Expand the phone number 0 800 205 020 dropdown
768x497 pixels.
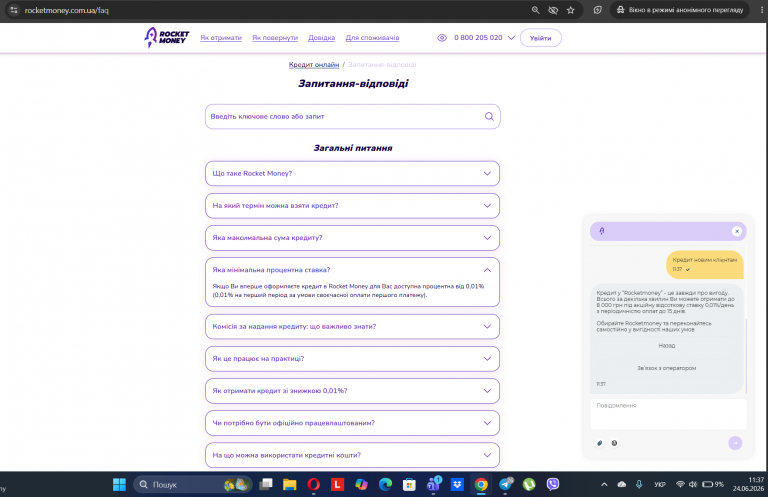[511, 38]
